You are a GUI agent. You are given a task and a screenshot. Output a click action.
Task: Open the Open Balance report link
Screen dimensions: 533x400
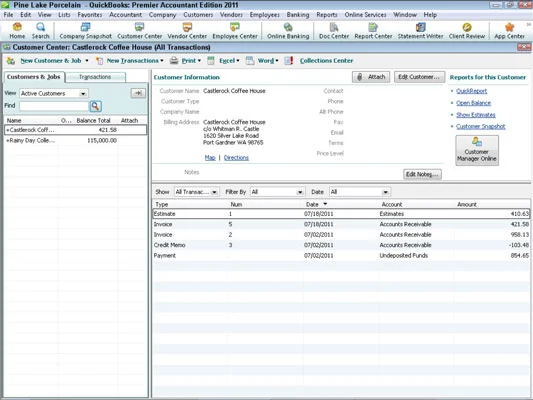pos(474,103)
